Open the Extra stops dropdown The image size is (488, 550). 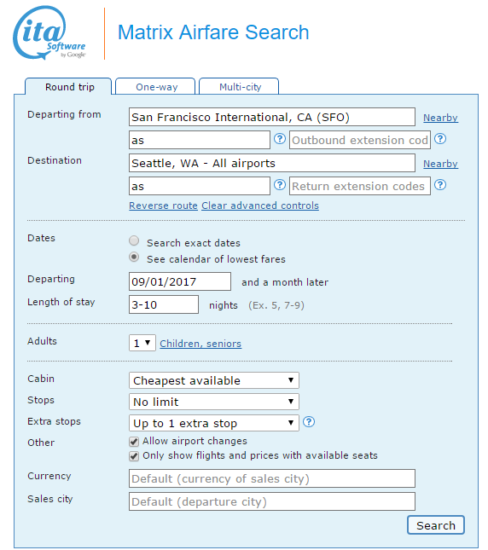click(x=214, y=423)
